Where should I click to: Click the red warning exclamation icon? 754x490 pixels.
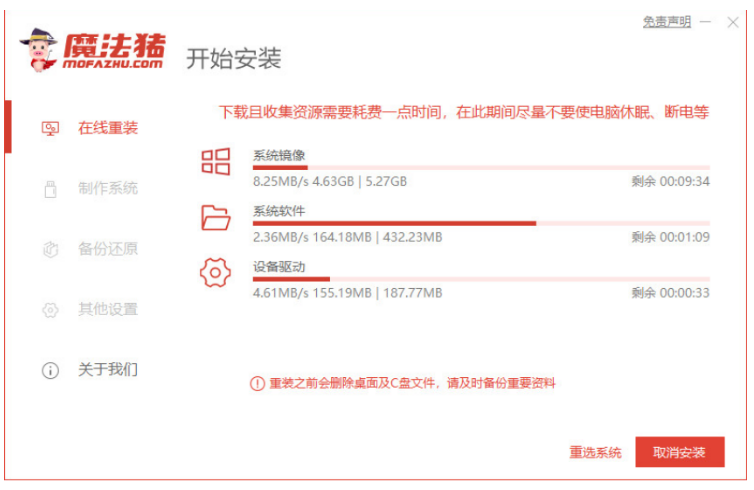pos(257,383)
